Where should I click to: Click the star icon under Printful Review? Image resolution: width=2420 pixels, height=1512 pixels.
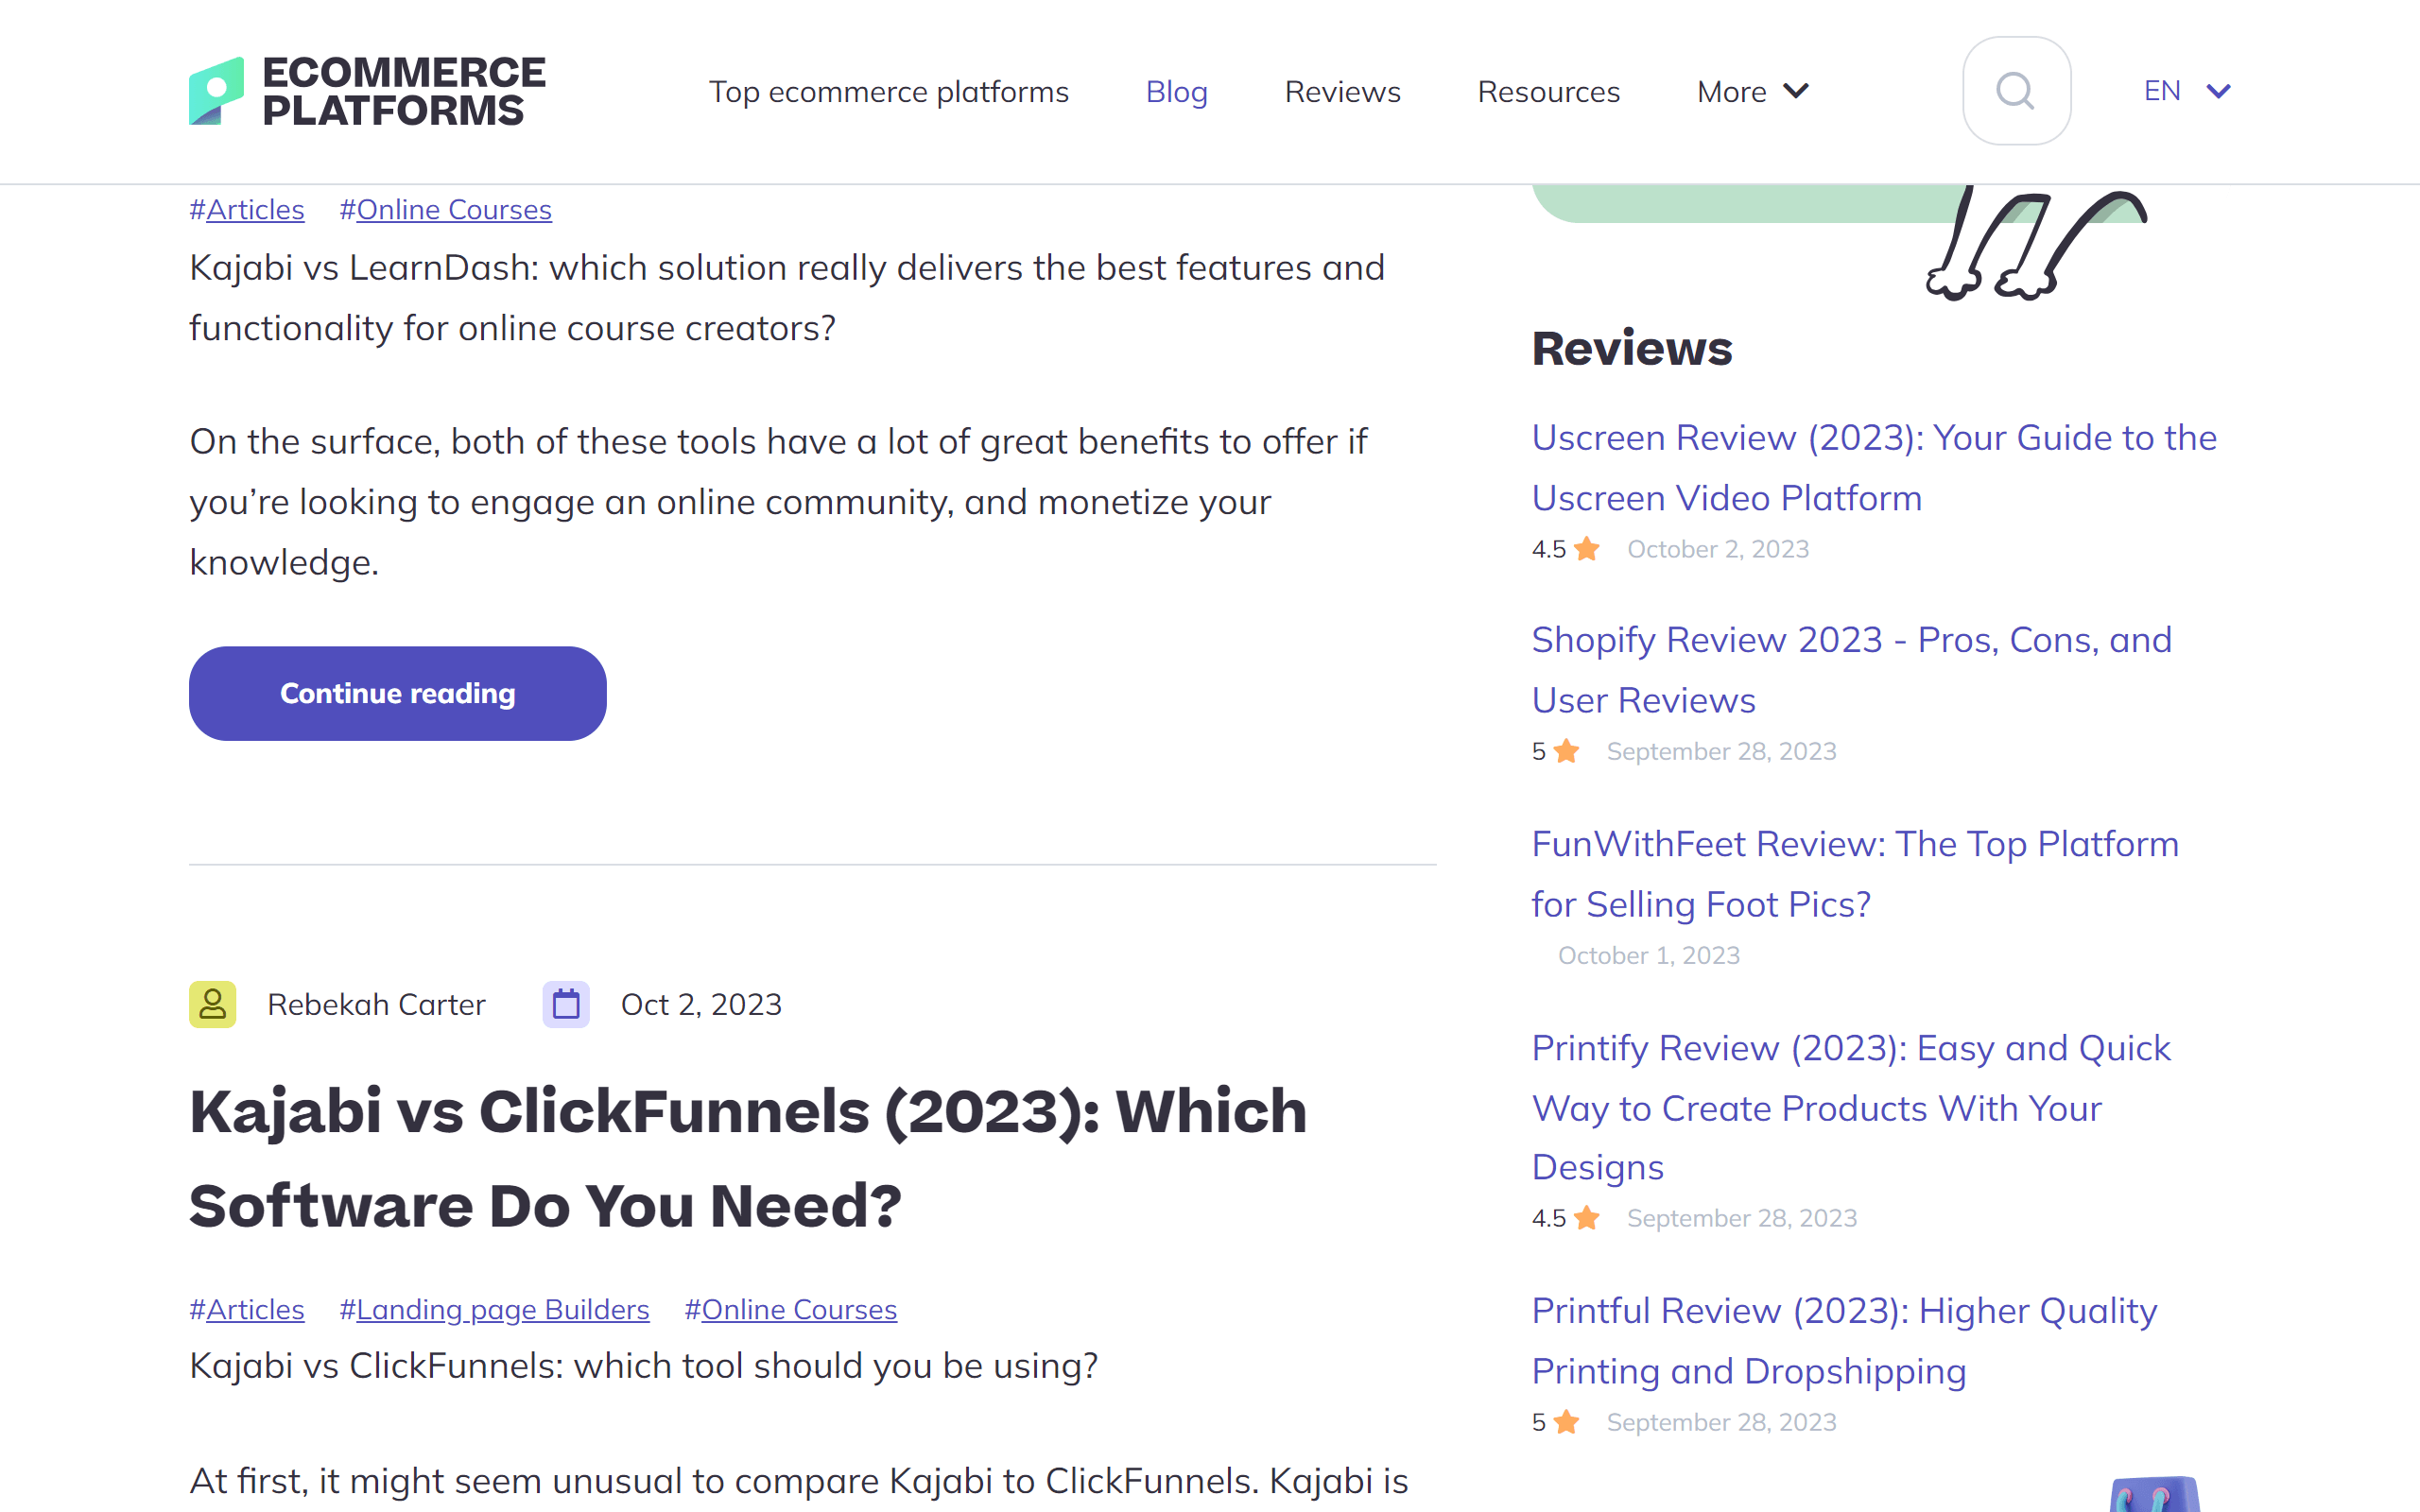(1567, 1422)
